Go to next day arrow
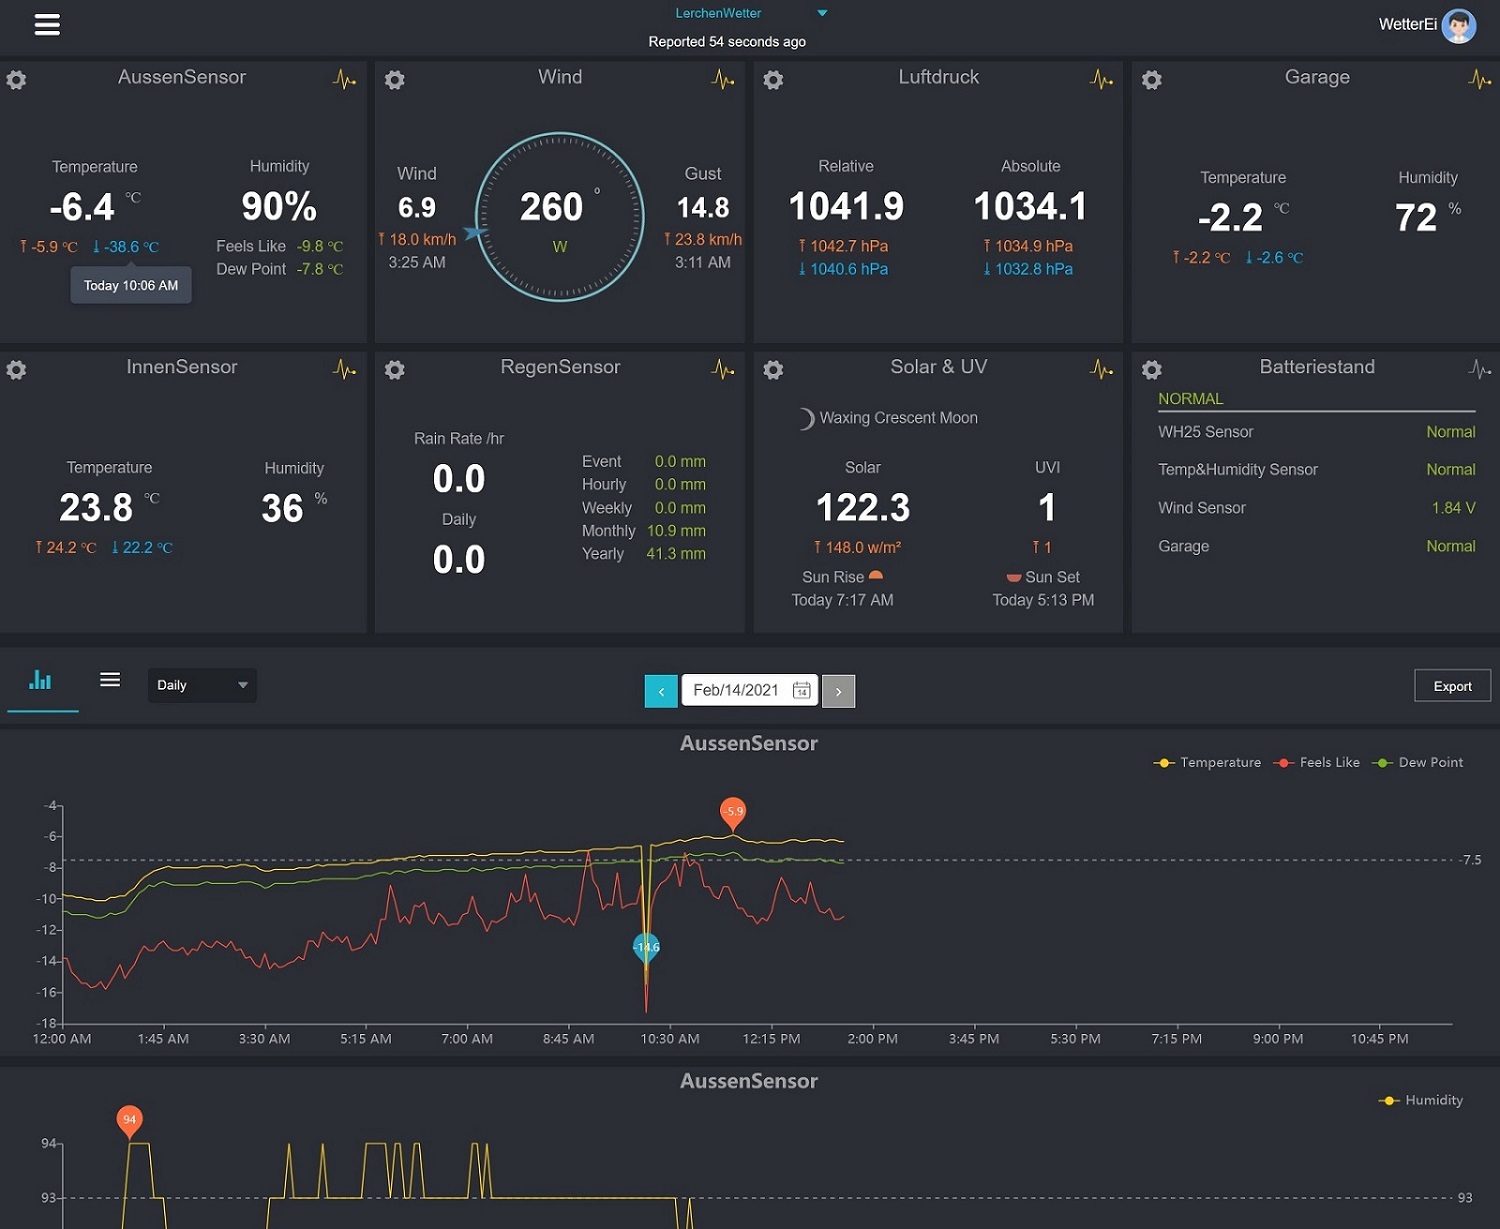This screenshot has width=1500, height=1229. tap(838, 691)
